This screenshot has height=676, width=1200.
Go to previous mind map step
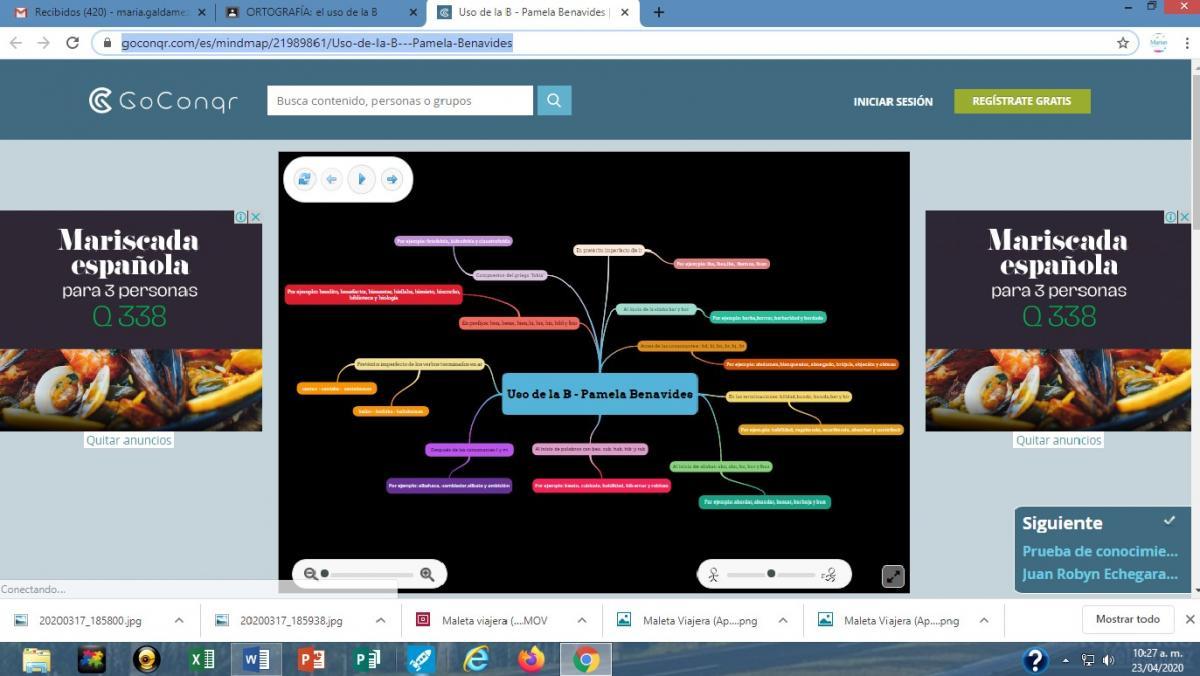[332, 179]
